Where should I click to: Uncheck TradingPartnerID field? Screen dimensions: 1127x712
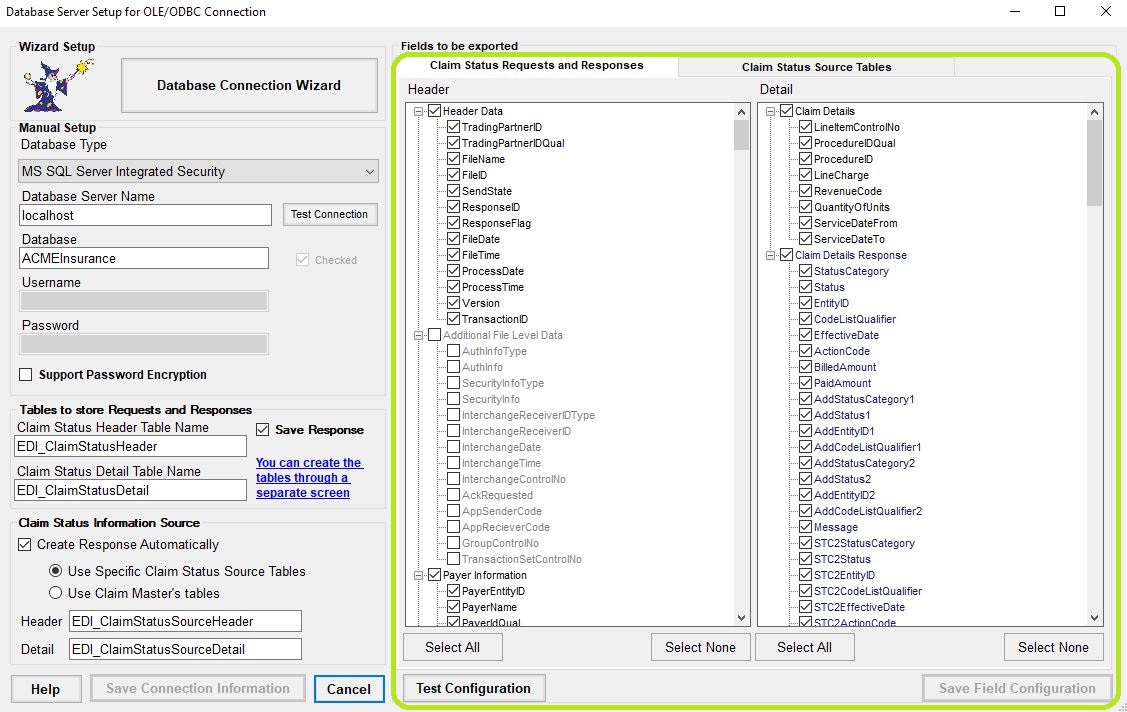click(x=454, y=127)
